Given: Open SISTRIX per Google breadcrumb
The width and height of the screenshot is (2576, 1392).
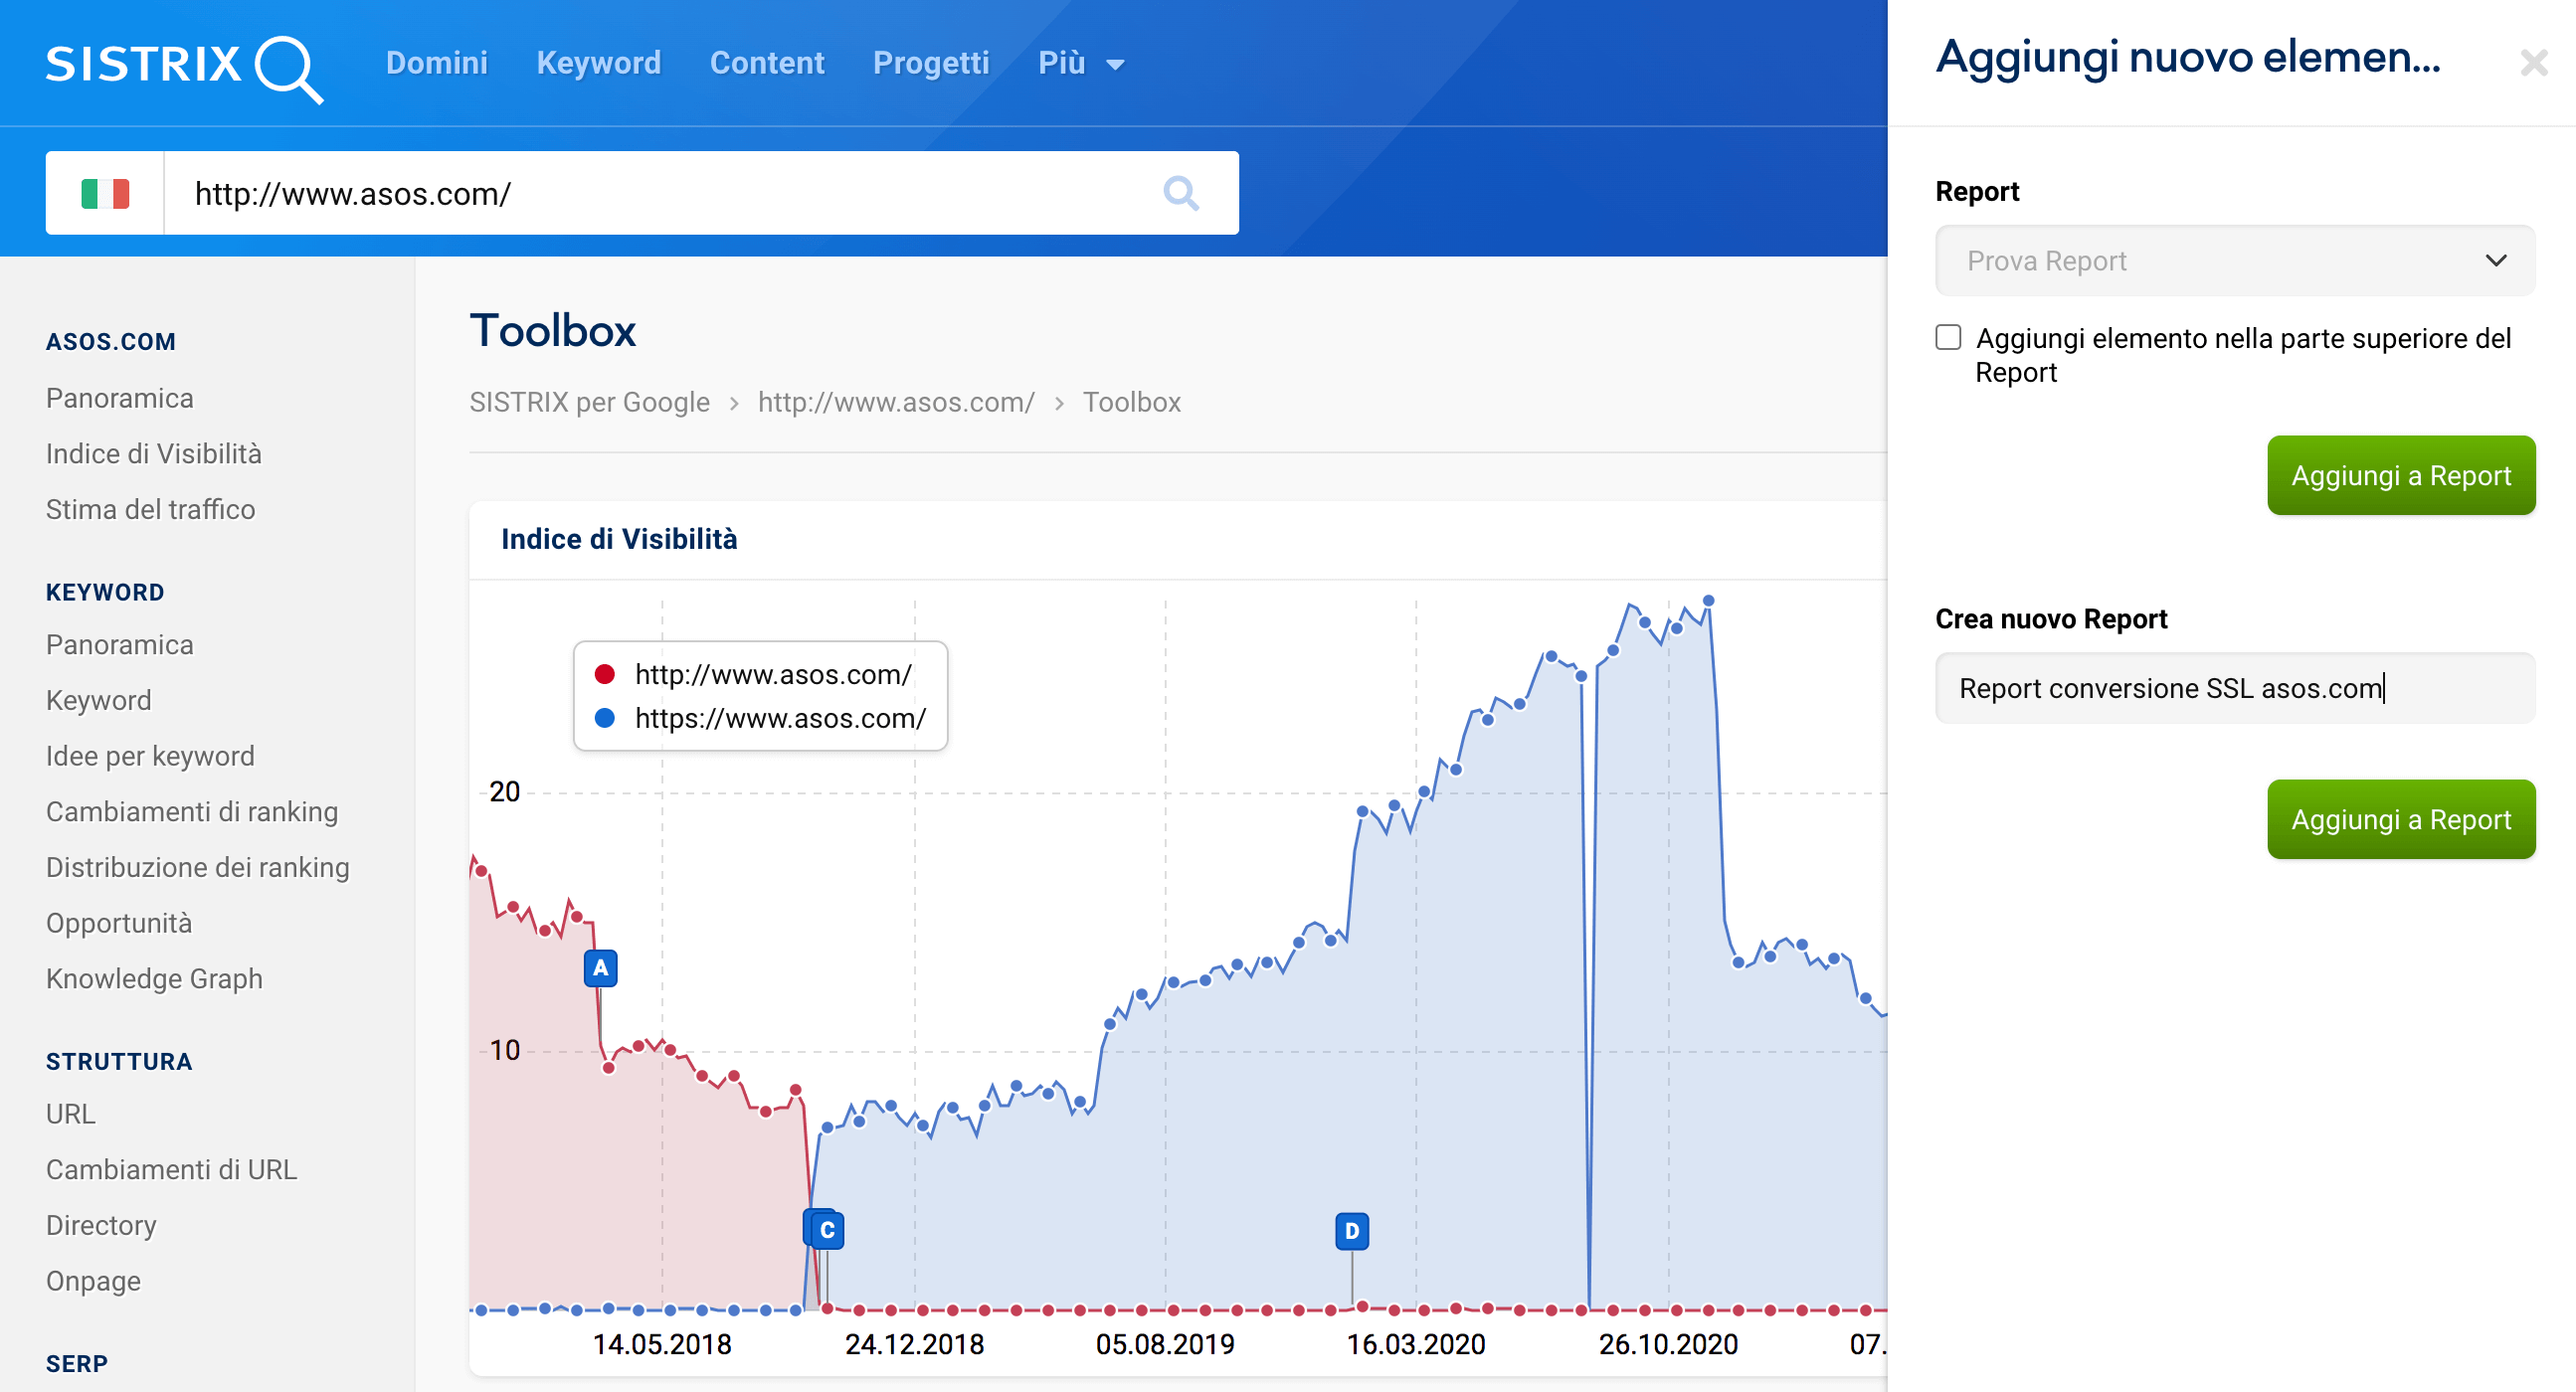Looking at the screenshot, I should point(589,402).
